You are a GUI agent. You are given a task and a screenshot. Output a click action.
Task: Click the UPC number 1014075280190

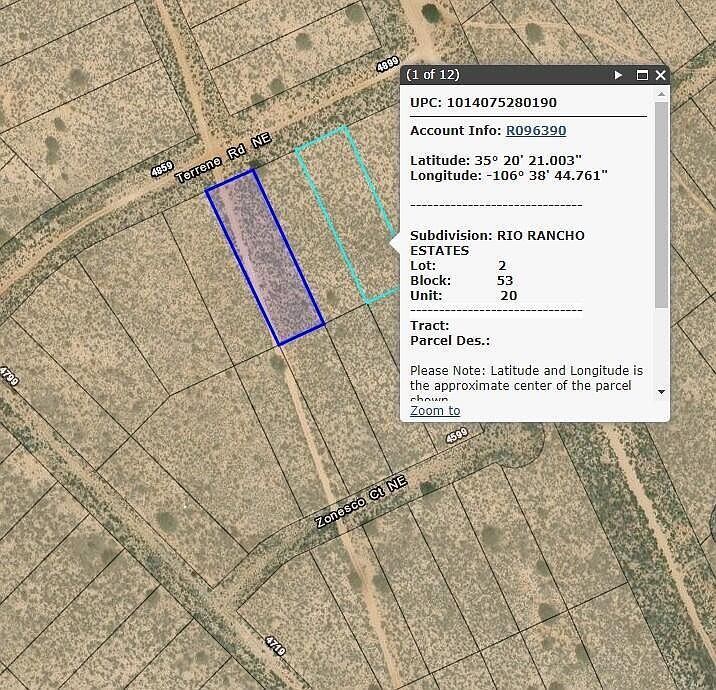click(502, 102)
